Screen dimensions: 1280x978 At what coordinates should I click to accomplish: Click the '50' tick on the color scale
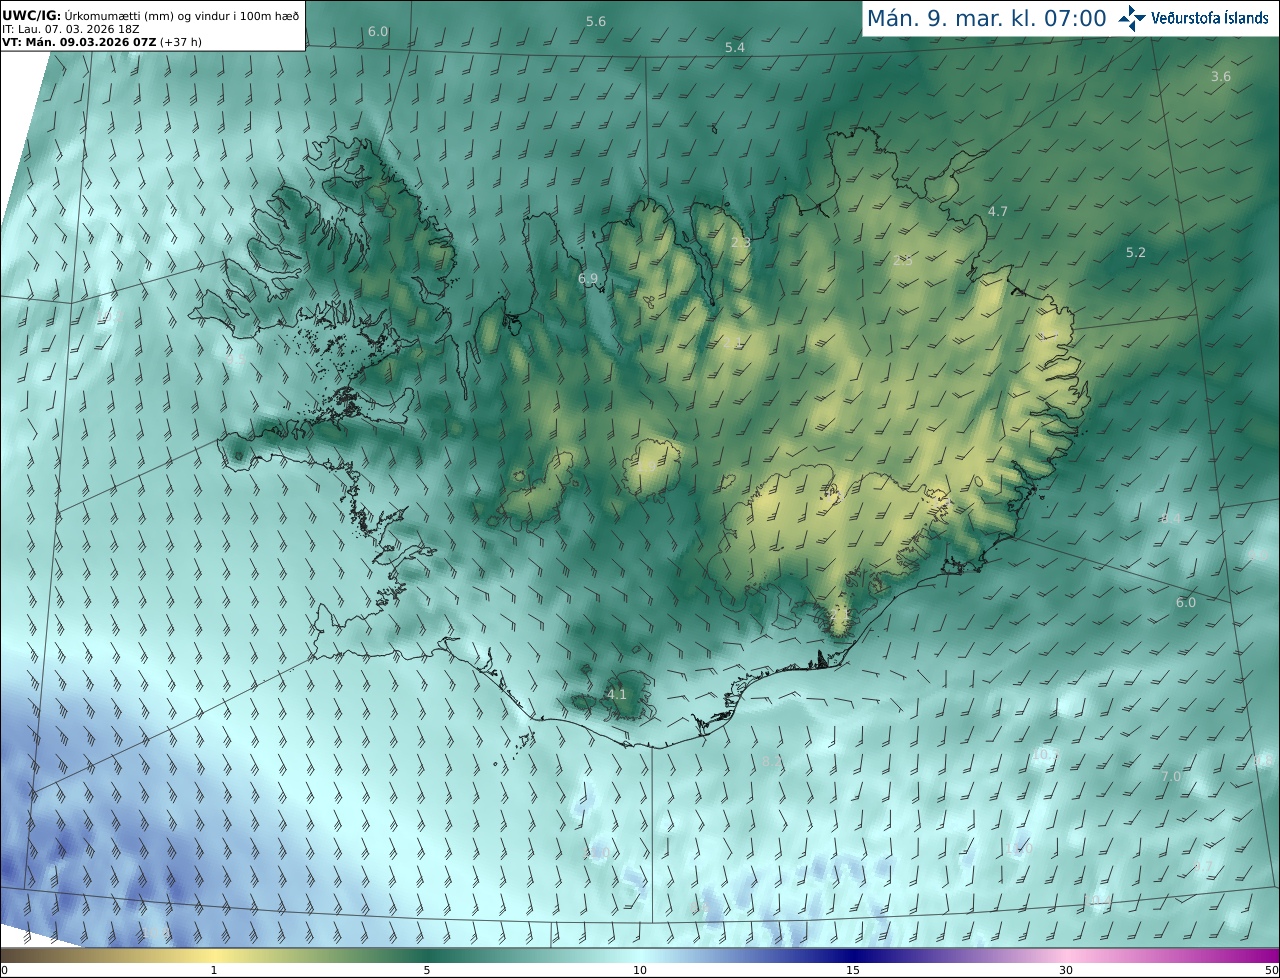tap(1272, 970)
